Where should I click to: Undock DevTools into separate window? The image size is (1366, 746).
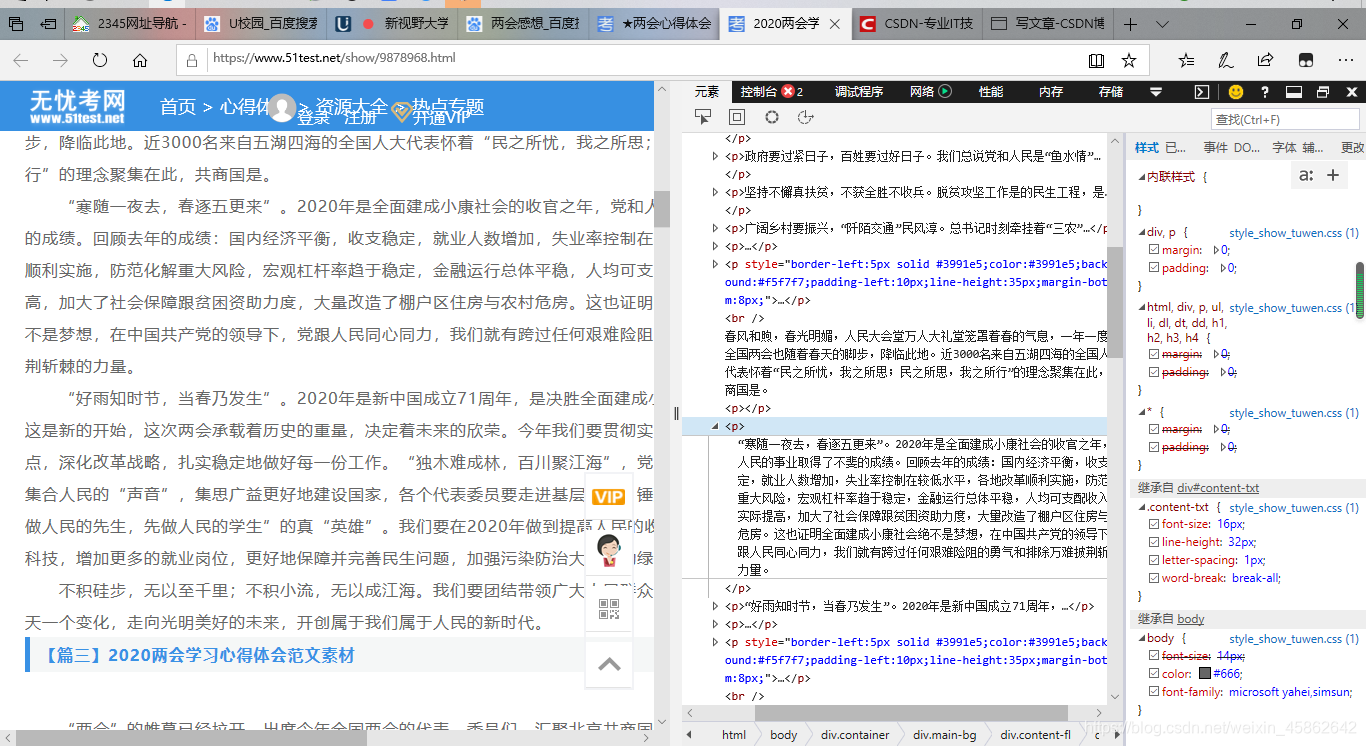pyautogui.click(x=1322, y=92)
